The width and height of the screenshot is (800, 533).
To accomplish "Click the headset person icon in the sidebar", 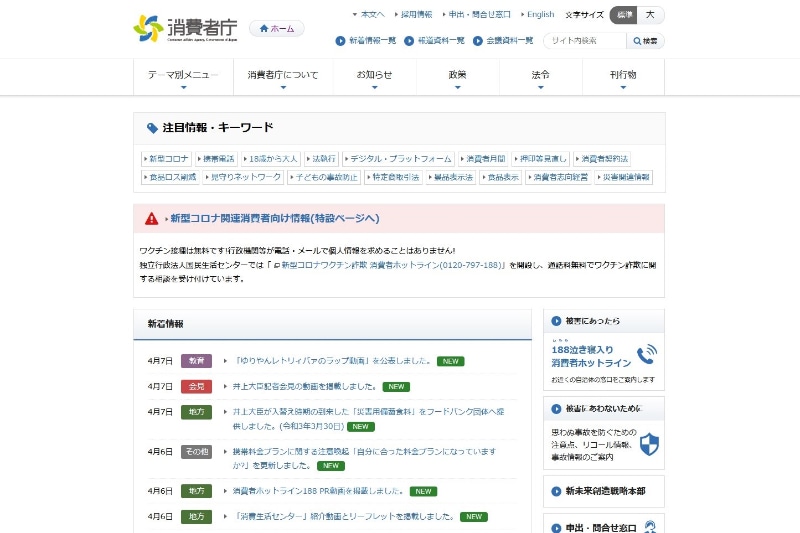I will click(x=650, y=526).
